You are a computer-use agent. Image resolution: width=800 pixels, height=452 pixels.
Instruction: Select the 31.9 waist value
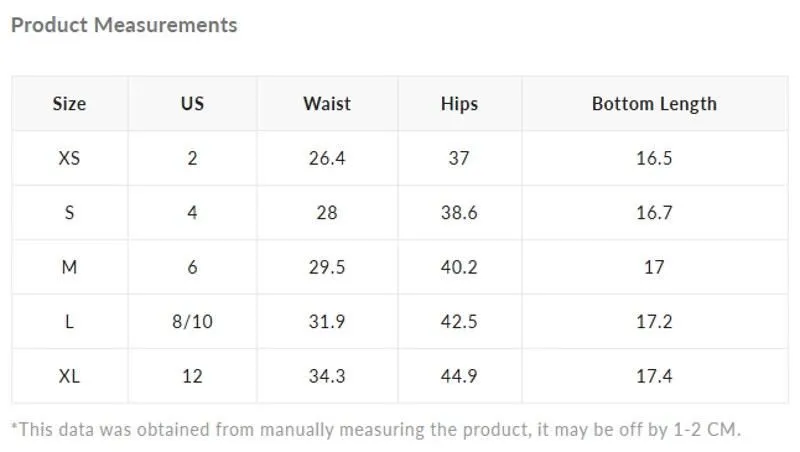tap(327, 321)
